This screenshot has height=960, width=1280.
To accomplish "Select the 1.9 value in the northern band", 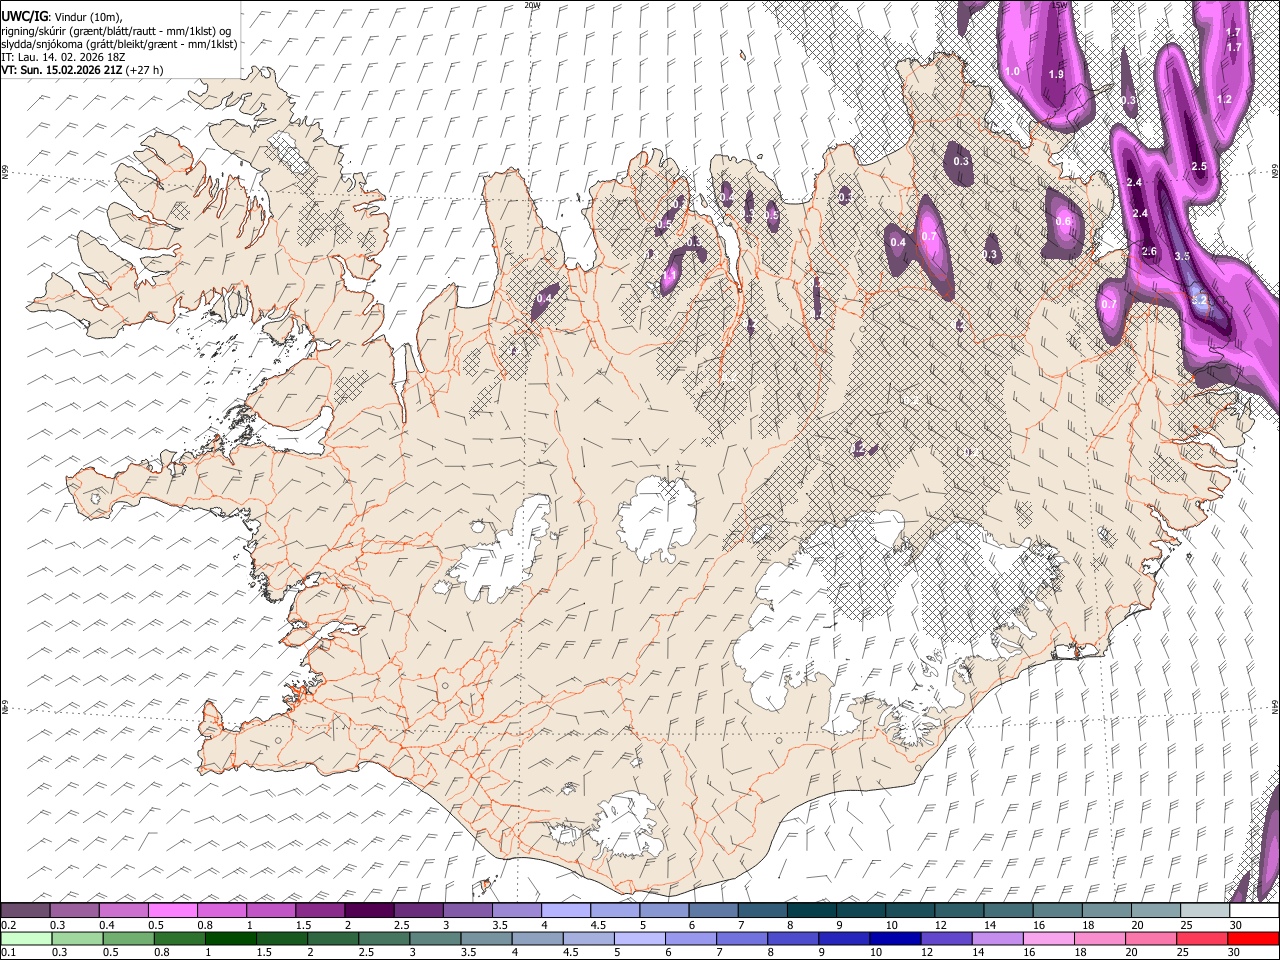I will [1056, 74].
